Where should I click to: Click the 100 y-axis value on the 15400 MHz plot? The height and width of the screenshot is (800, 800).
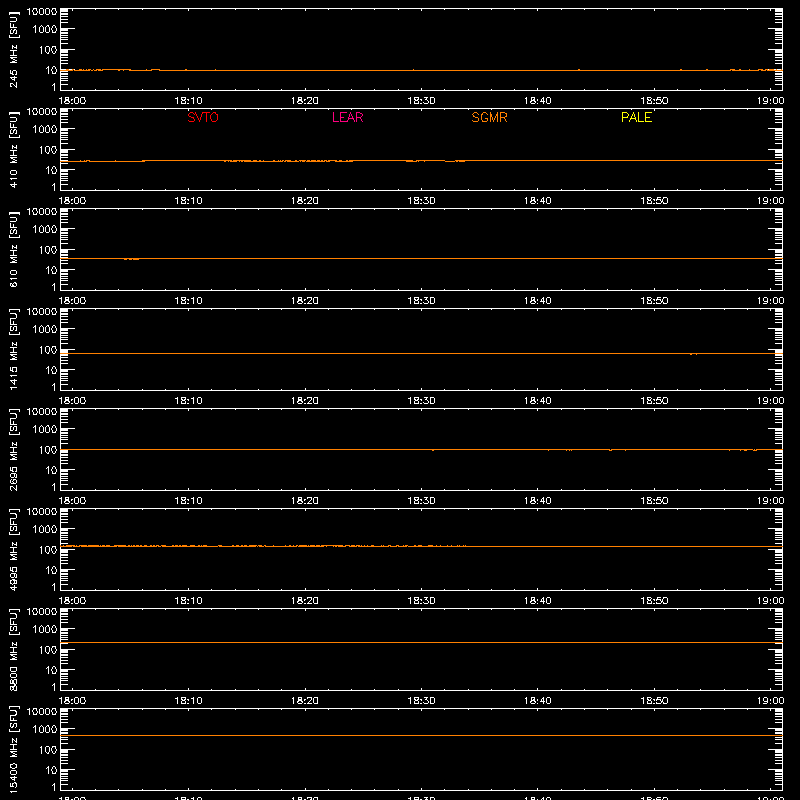(x=48, y=750)
